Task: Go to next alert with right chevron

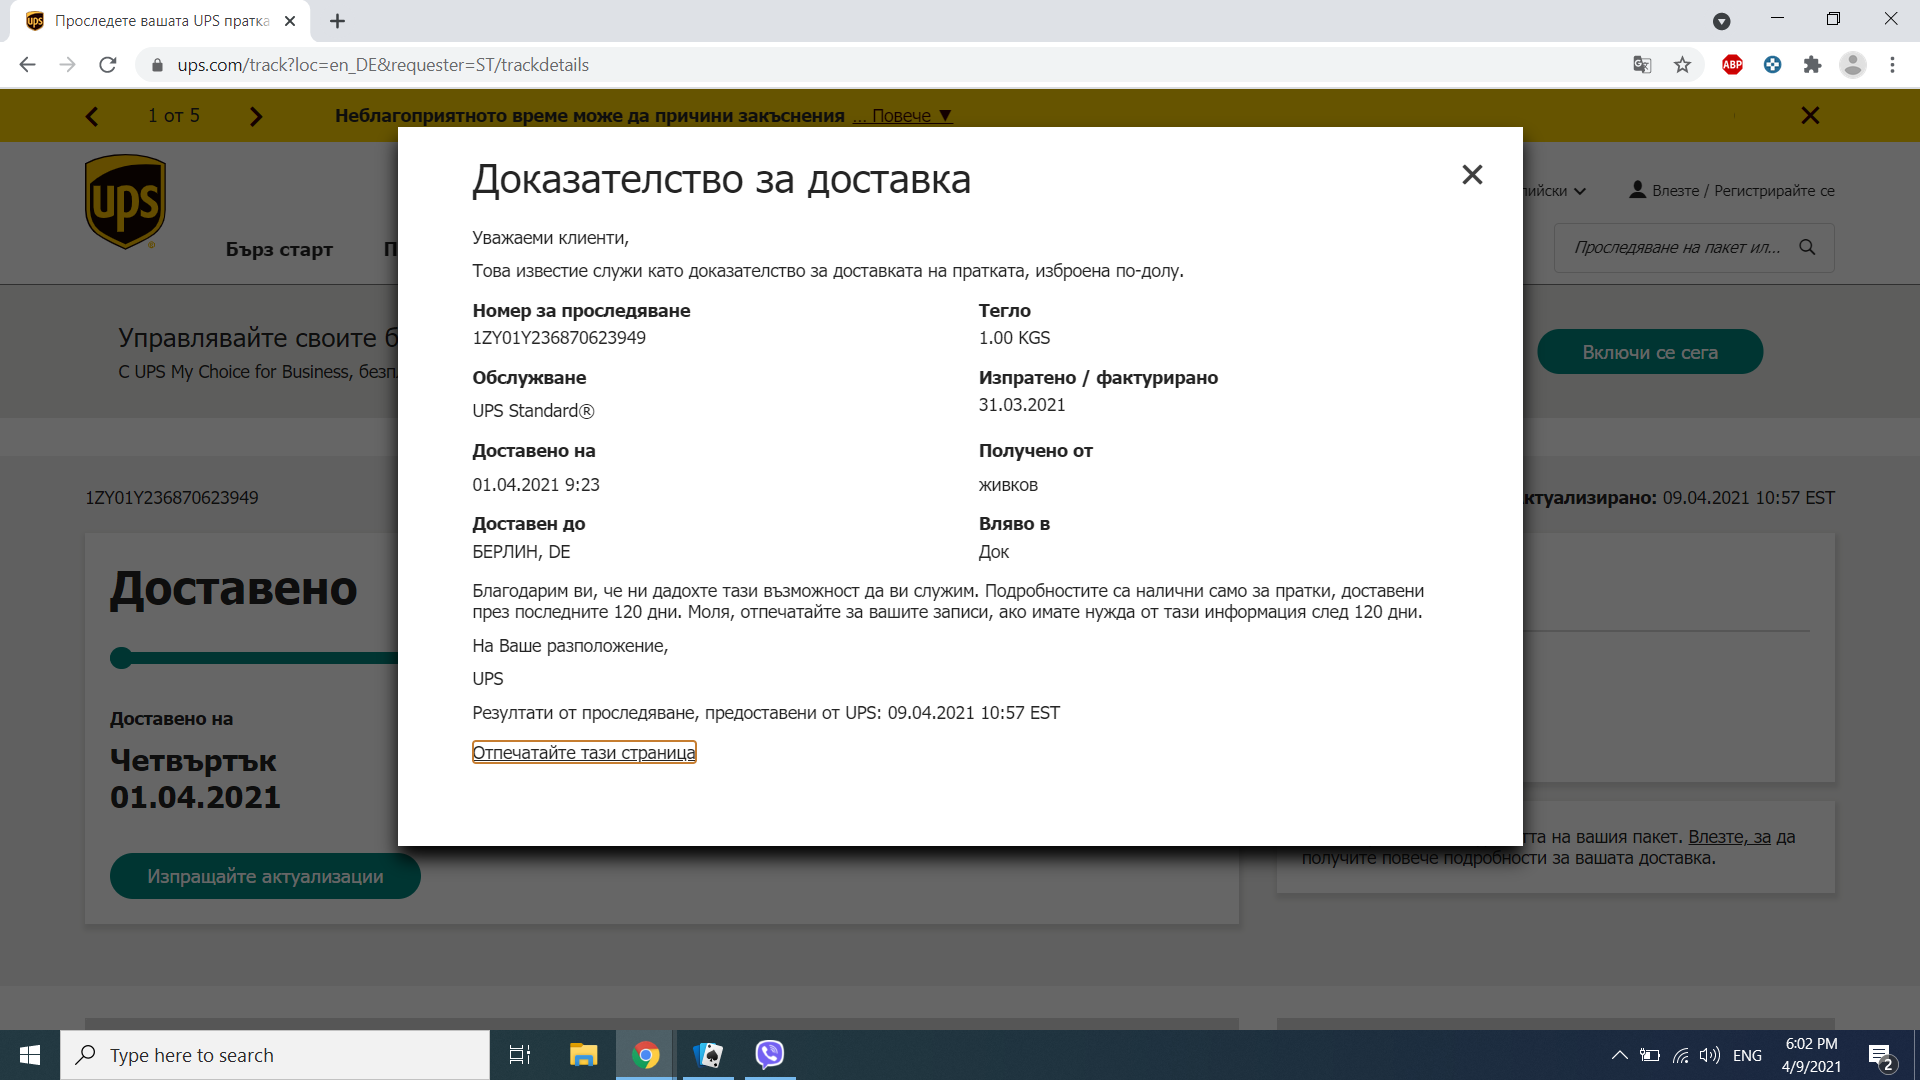Action: tap(256, 117)
